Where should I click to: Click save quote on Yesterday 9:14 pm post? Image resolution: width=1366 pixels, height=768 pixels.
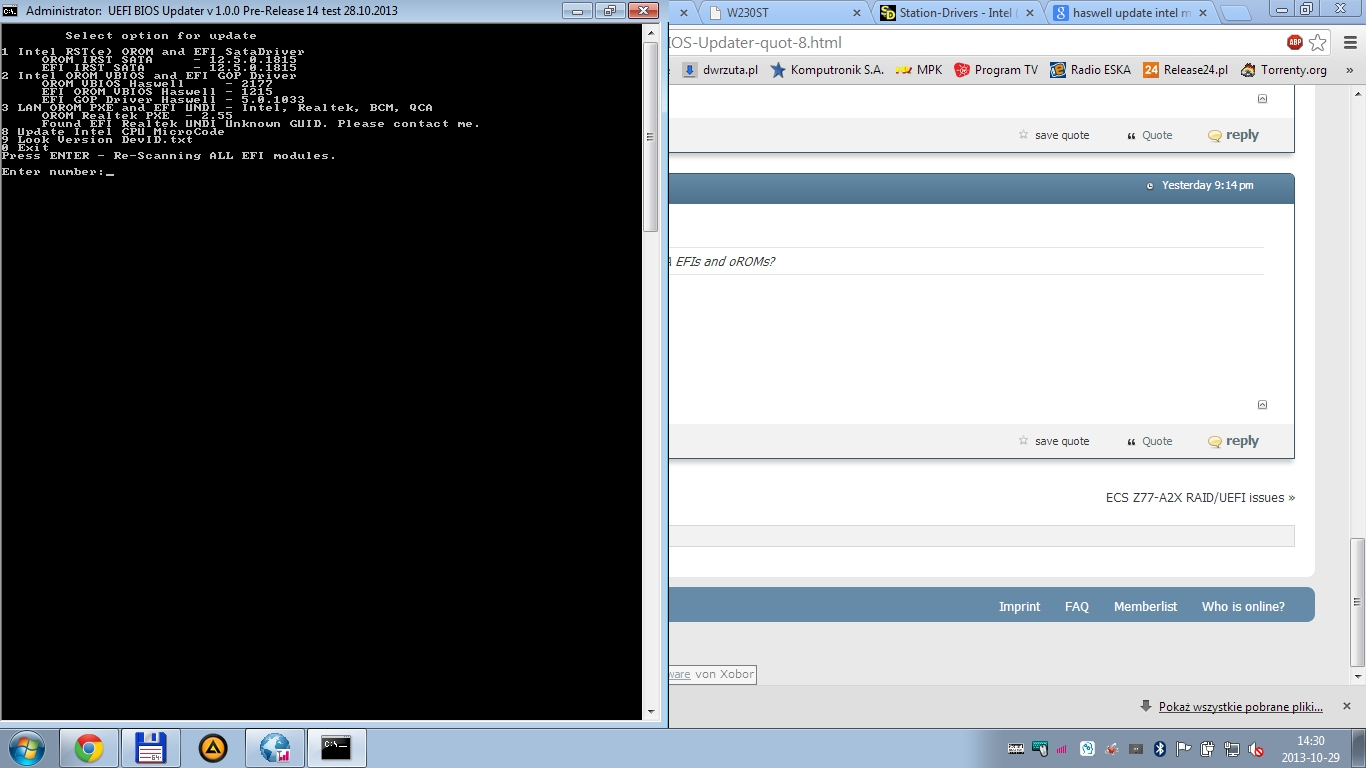[1054, 441]
